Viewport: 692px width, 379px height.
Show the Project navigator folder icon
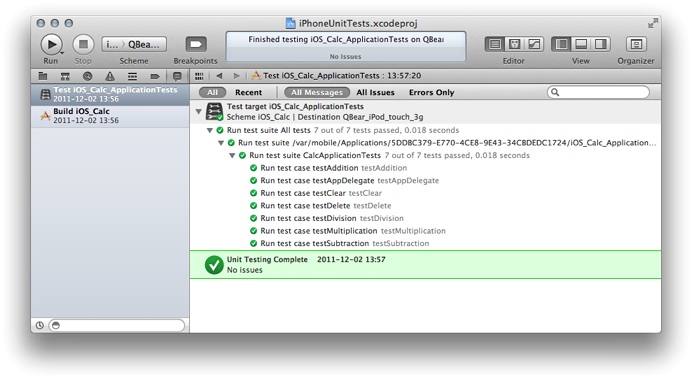43,76
